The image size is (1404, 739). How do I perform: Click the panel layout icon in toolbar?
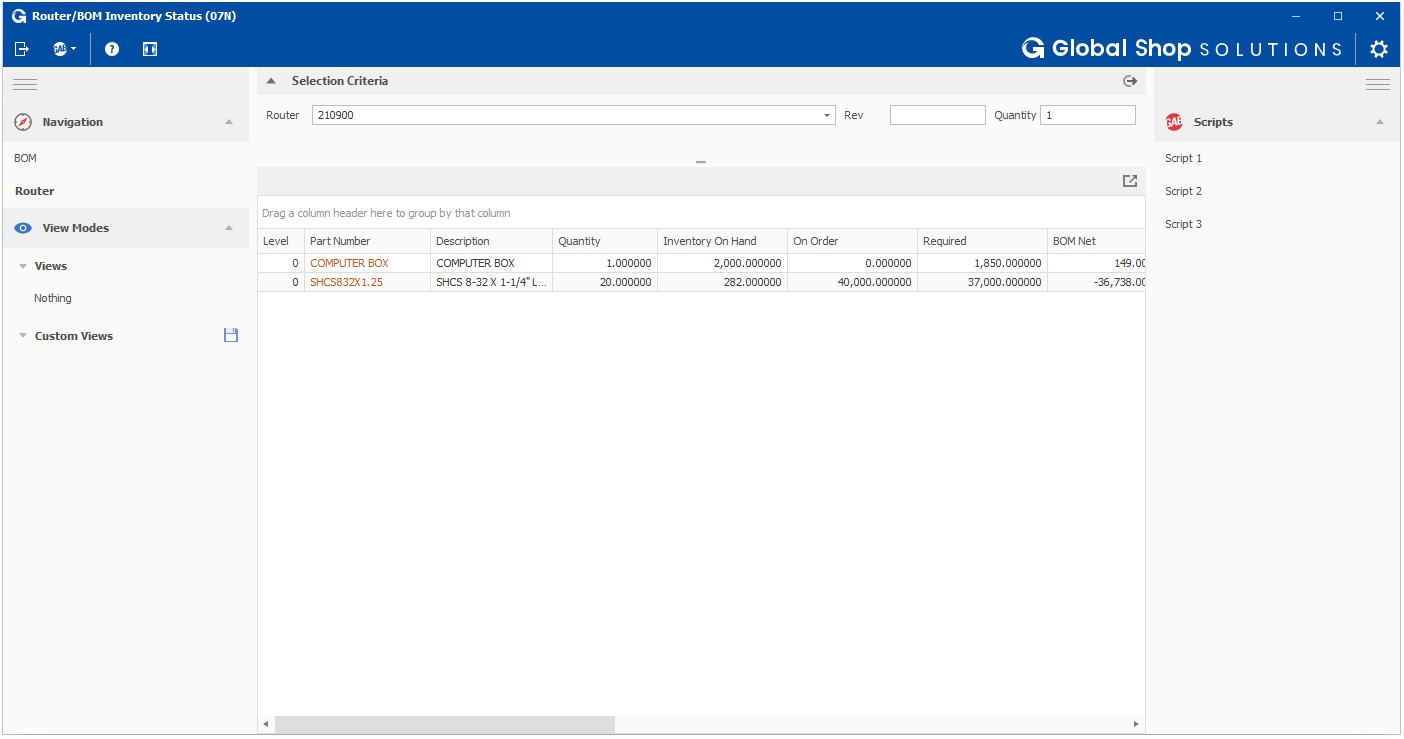coord(150,49)
